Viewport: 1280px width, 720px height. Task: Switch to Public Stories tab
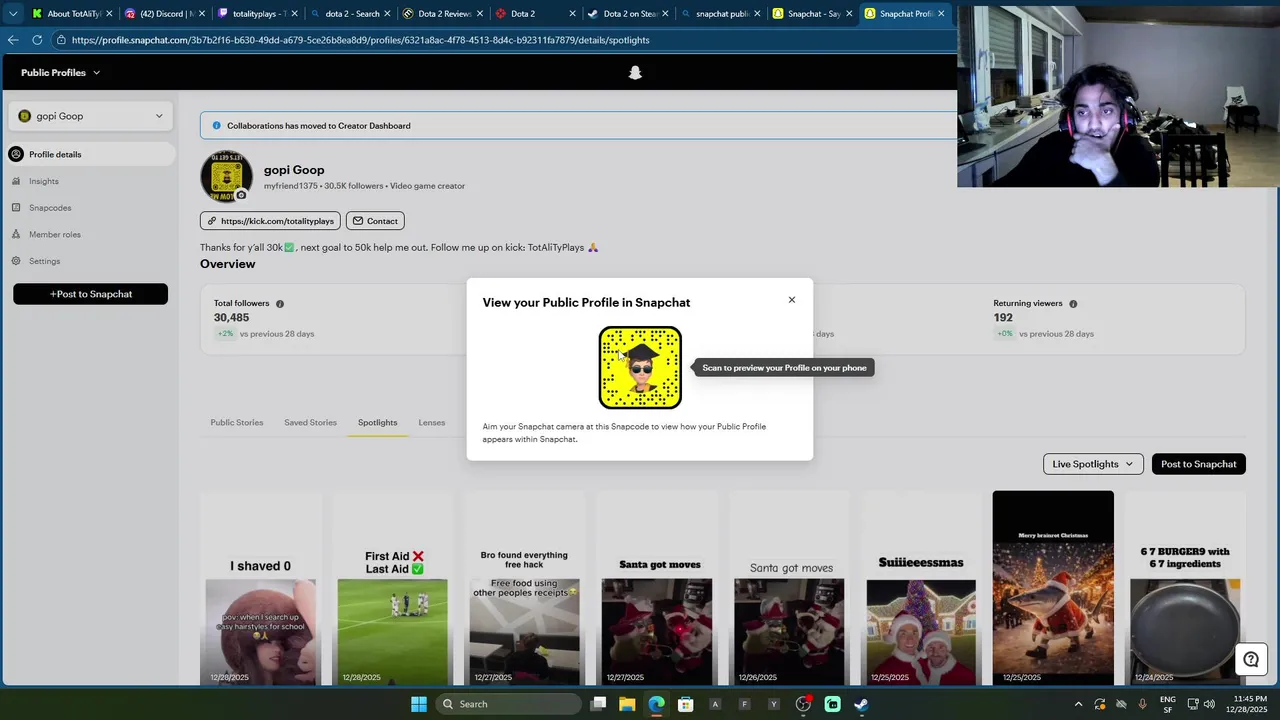tap(237, 423)
